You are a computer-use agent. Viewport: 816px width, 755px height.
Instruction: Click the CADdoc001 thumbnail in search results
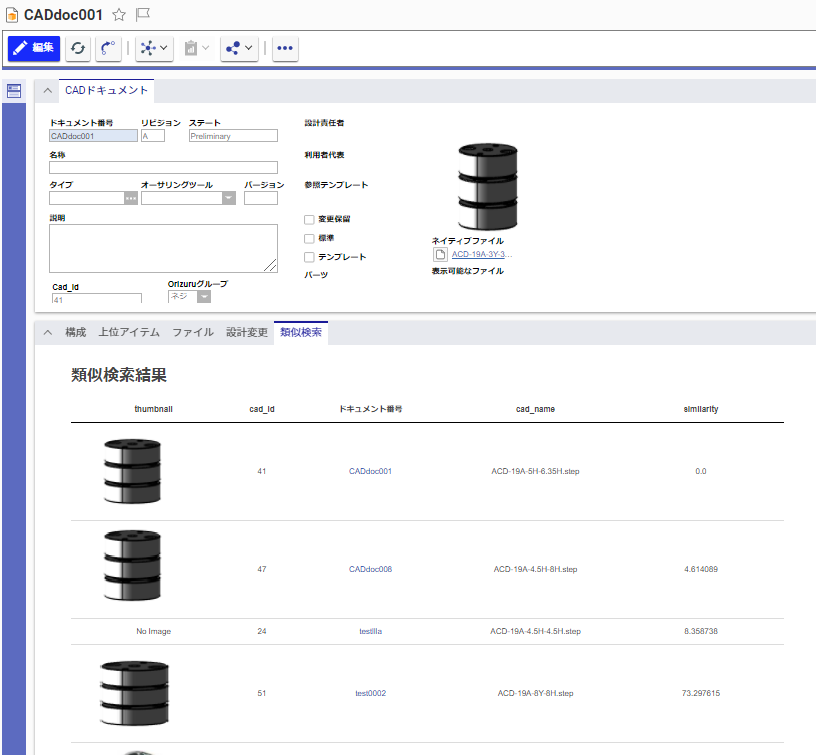click(x=133, y=470)
